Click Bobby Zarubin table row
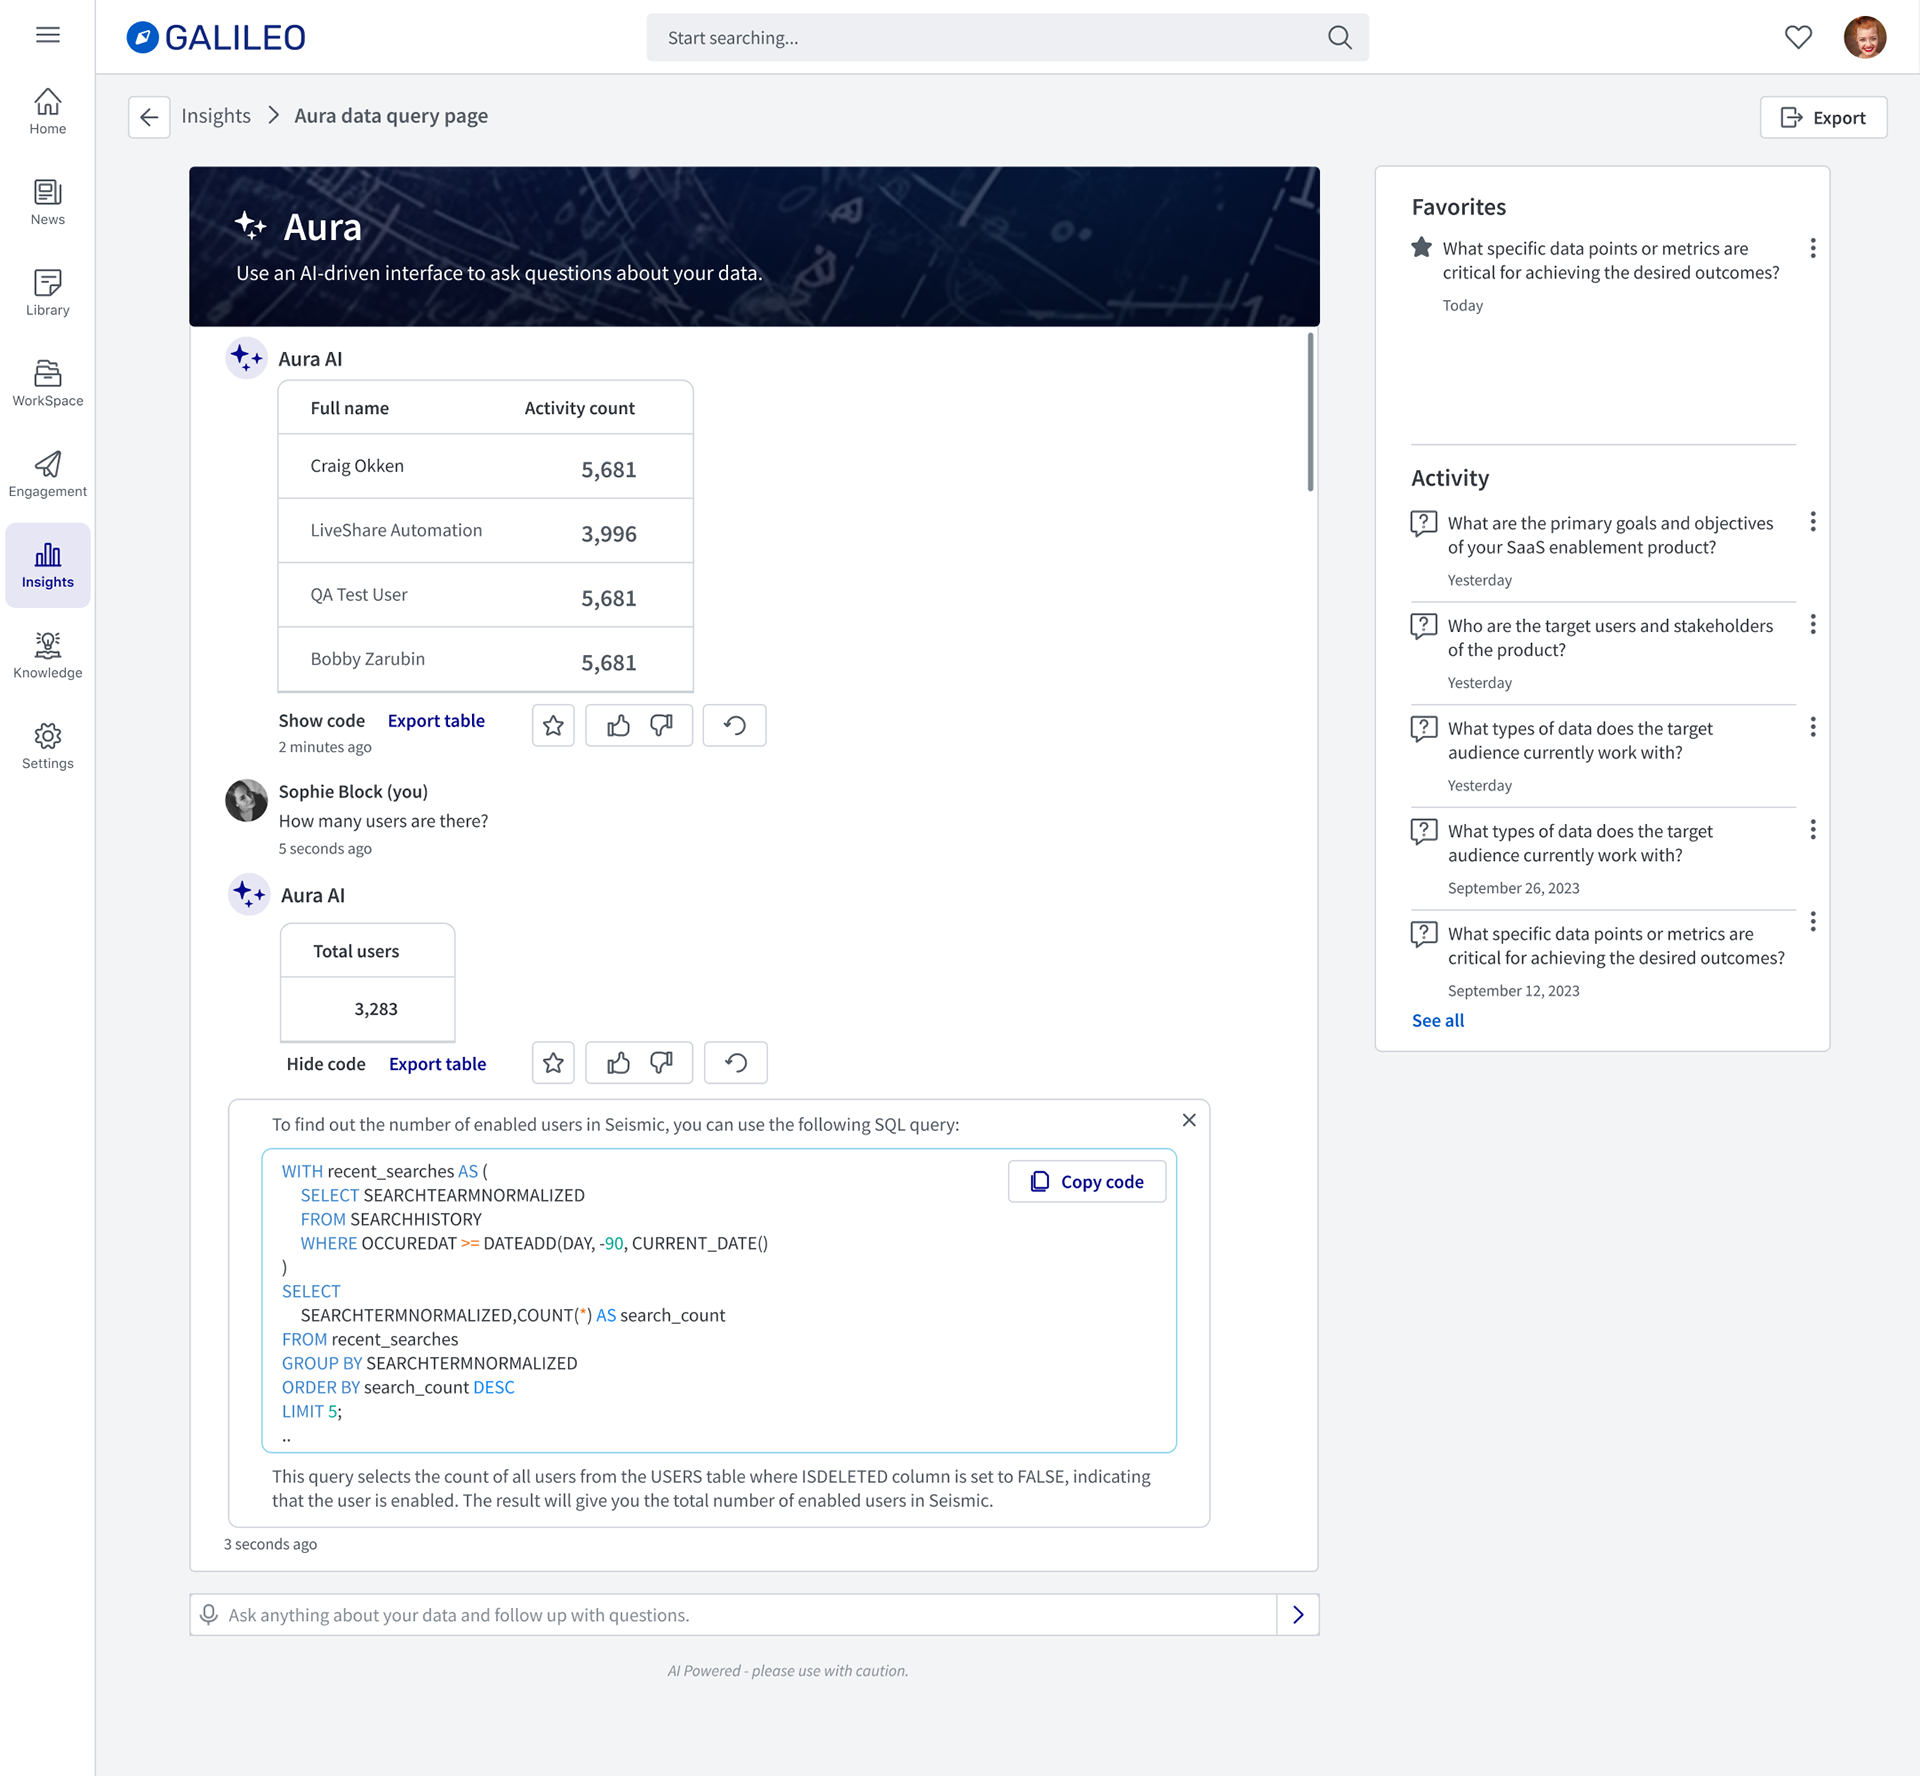The height and width of the screenshot is (1776, 1920). (485, 659)
